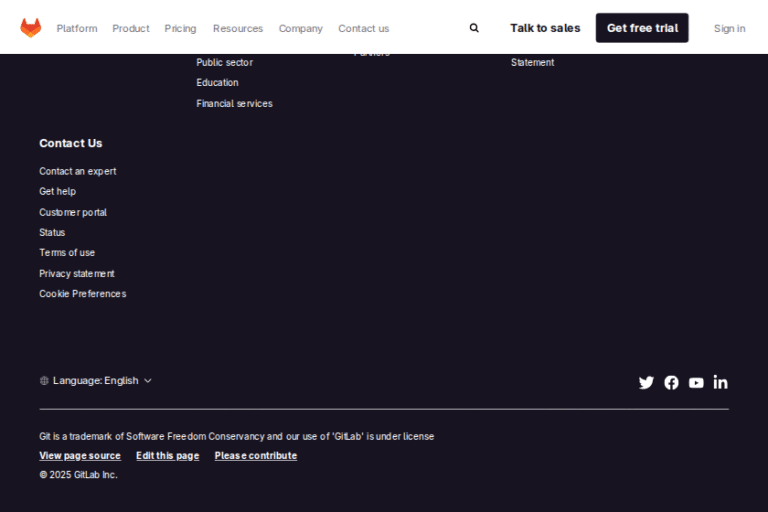The height and width of the screenshot is (512, 768).
Task: Open the Company menu
Action: (301, 28)
